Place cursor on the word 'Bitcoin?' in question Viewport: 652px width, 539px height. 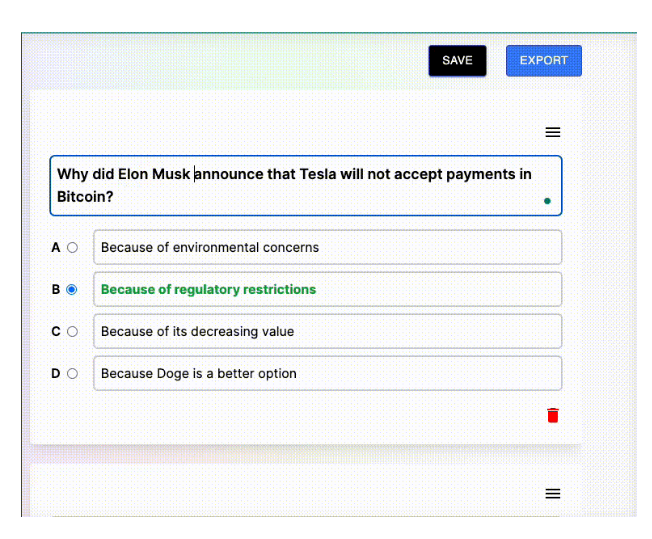point(85,198)
